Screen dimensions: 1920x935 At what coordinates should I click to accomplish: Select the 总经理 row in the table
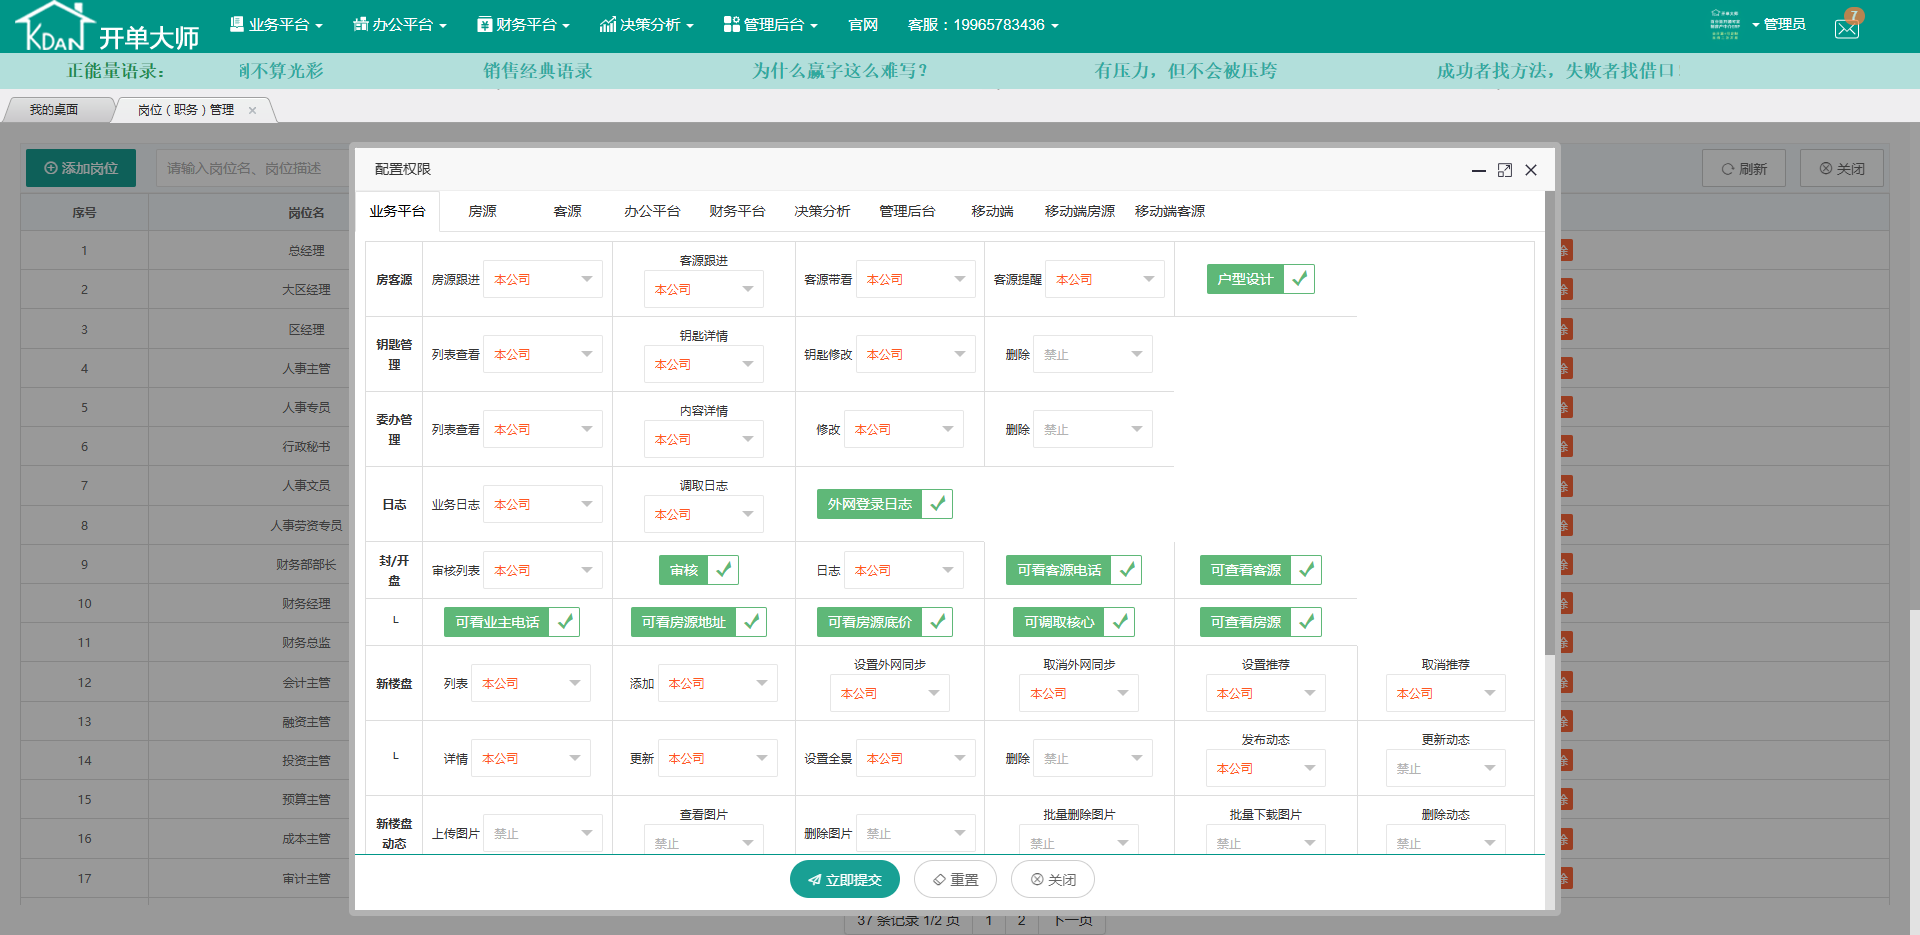tap(305, 251)
